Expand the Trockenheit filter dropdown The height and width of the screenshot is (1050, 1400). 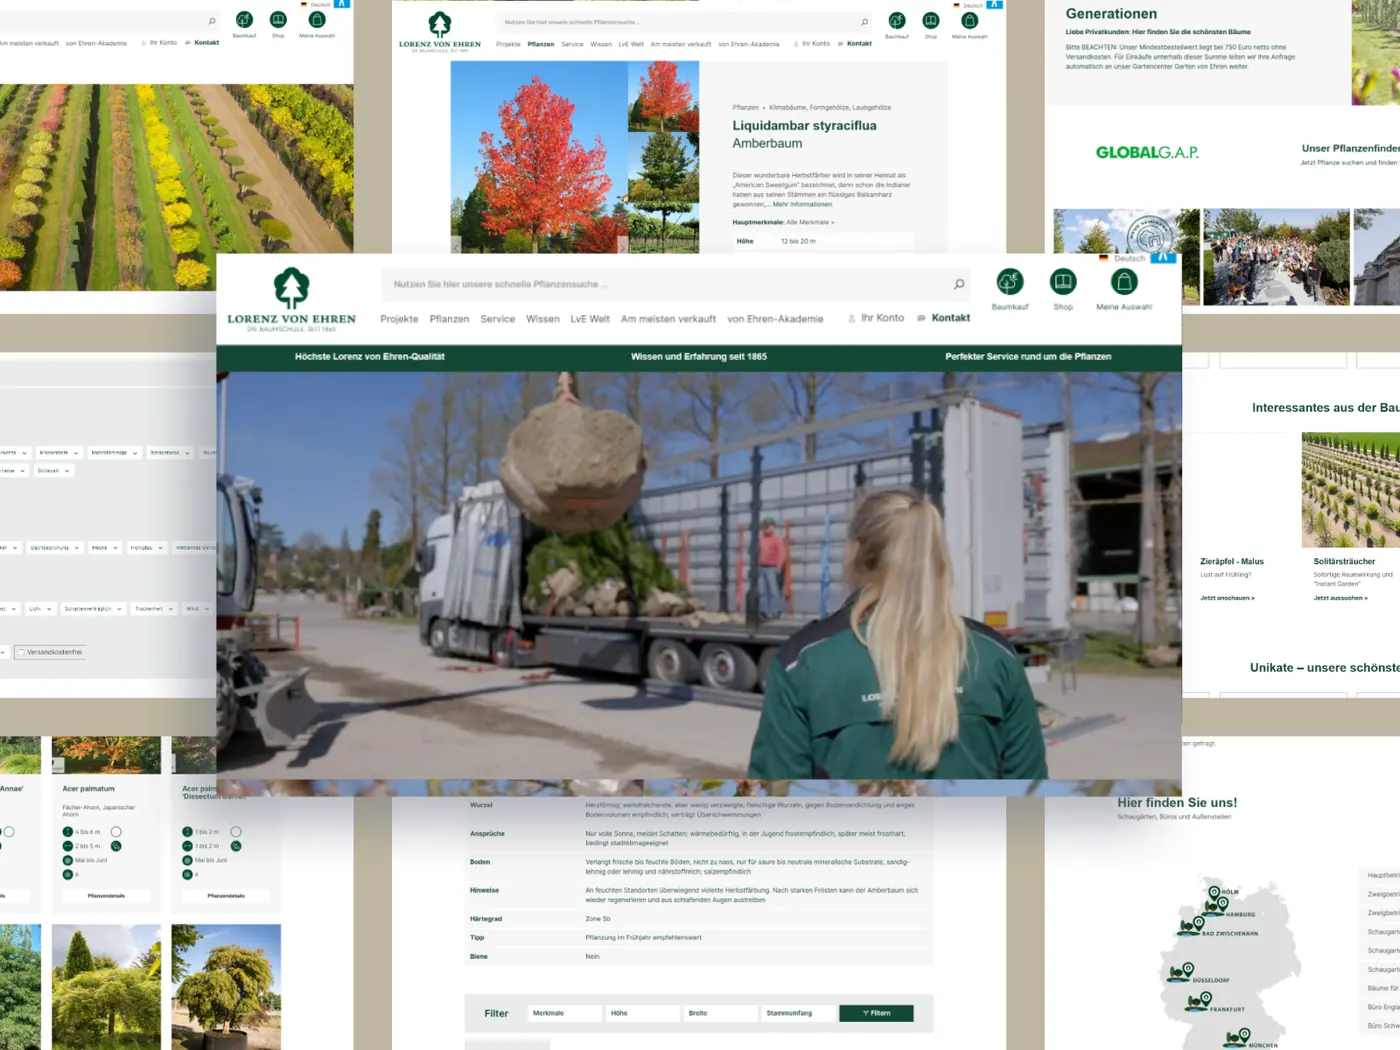click(154, 609)
